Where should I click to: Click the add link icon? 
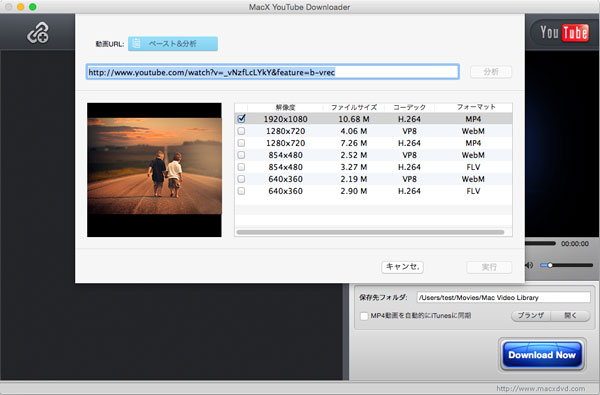tap(38, 32)
